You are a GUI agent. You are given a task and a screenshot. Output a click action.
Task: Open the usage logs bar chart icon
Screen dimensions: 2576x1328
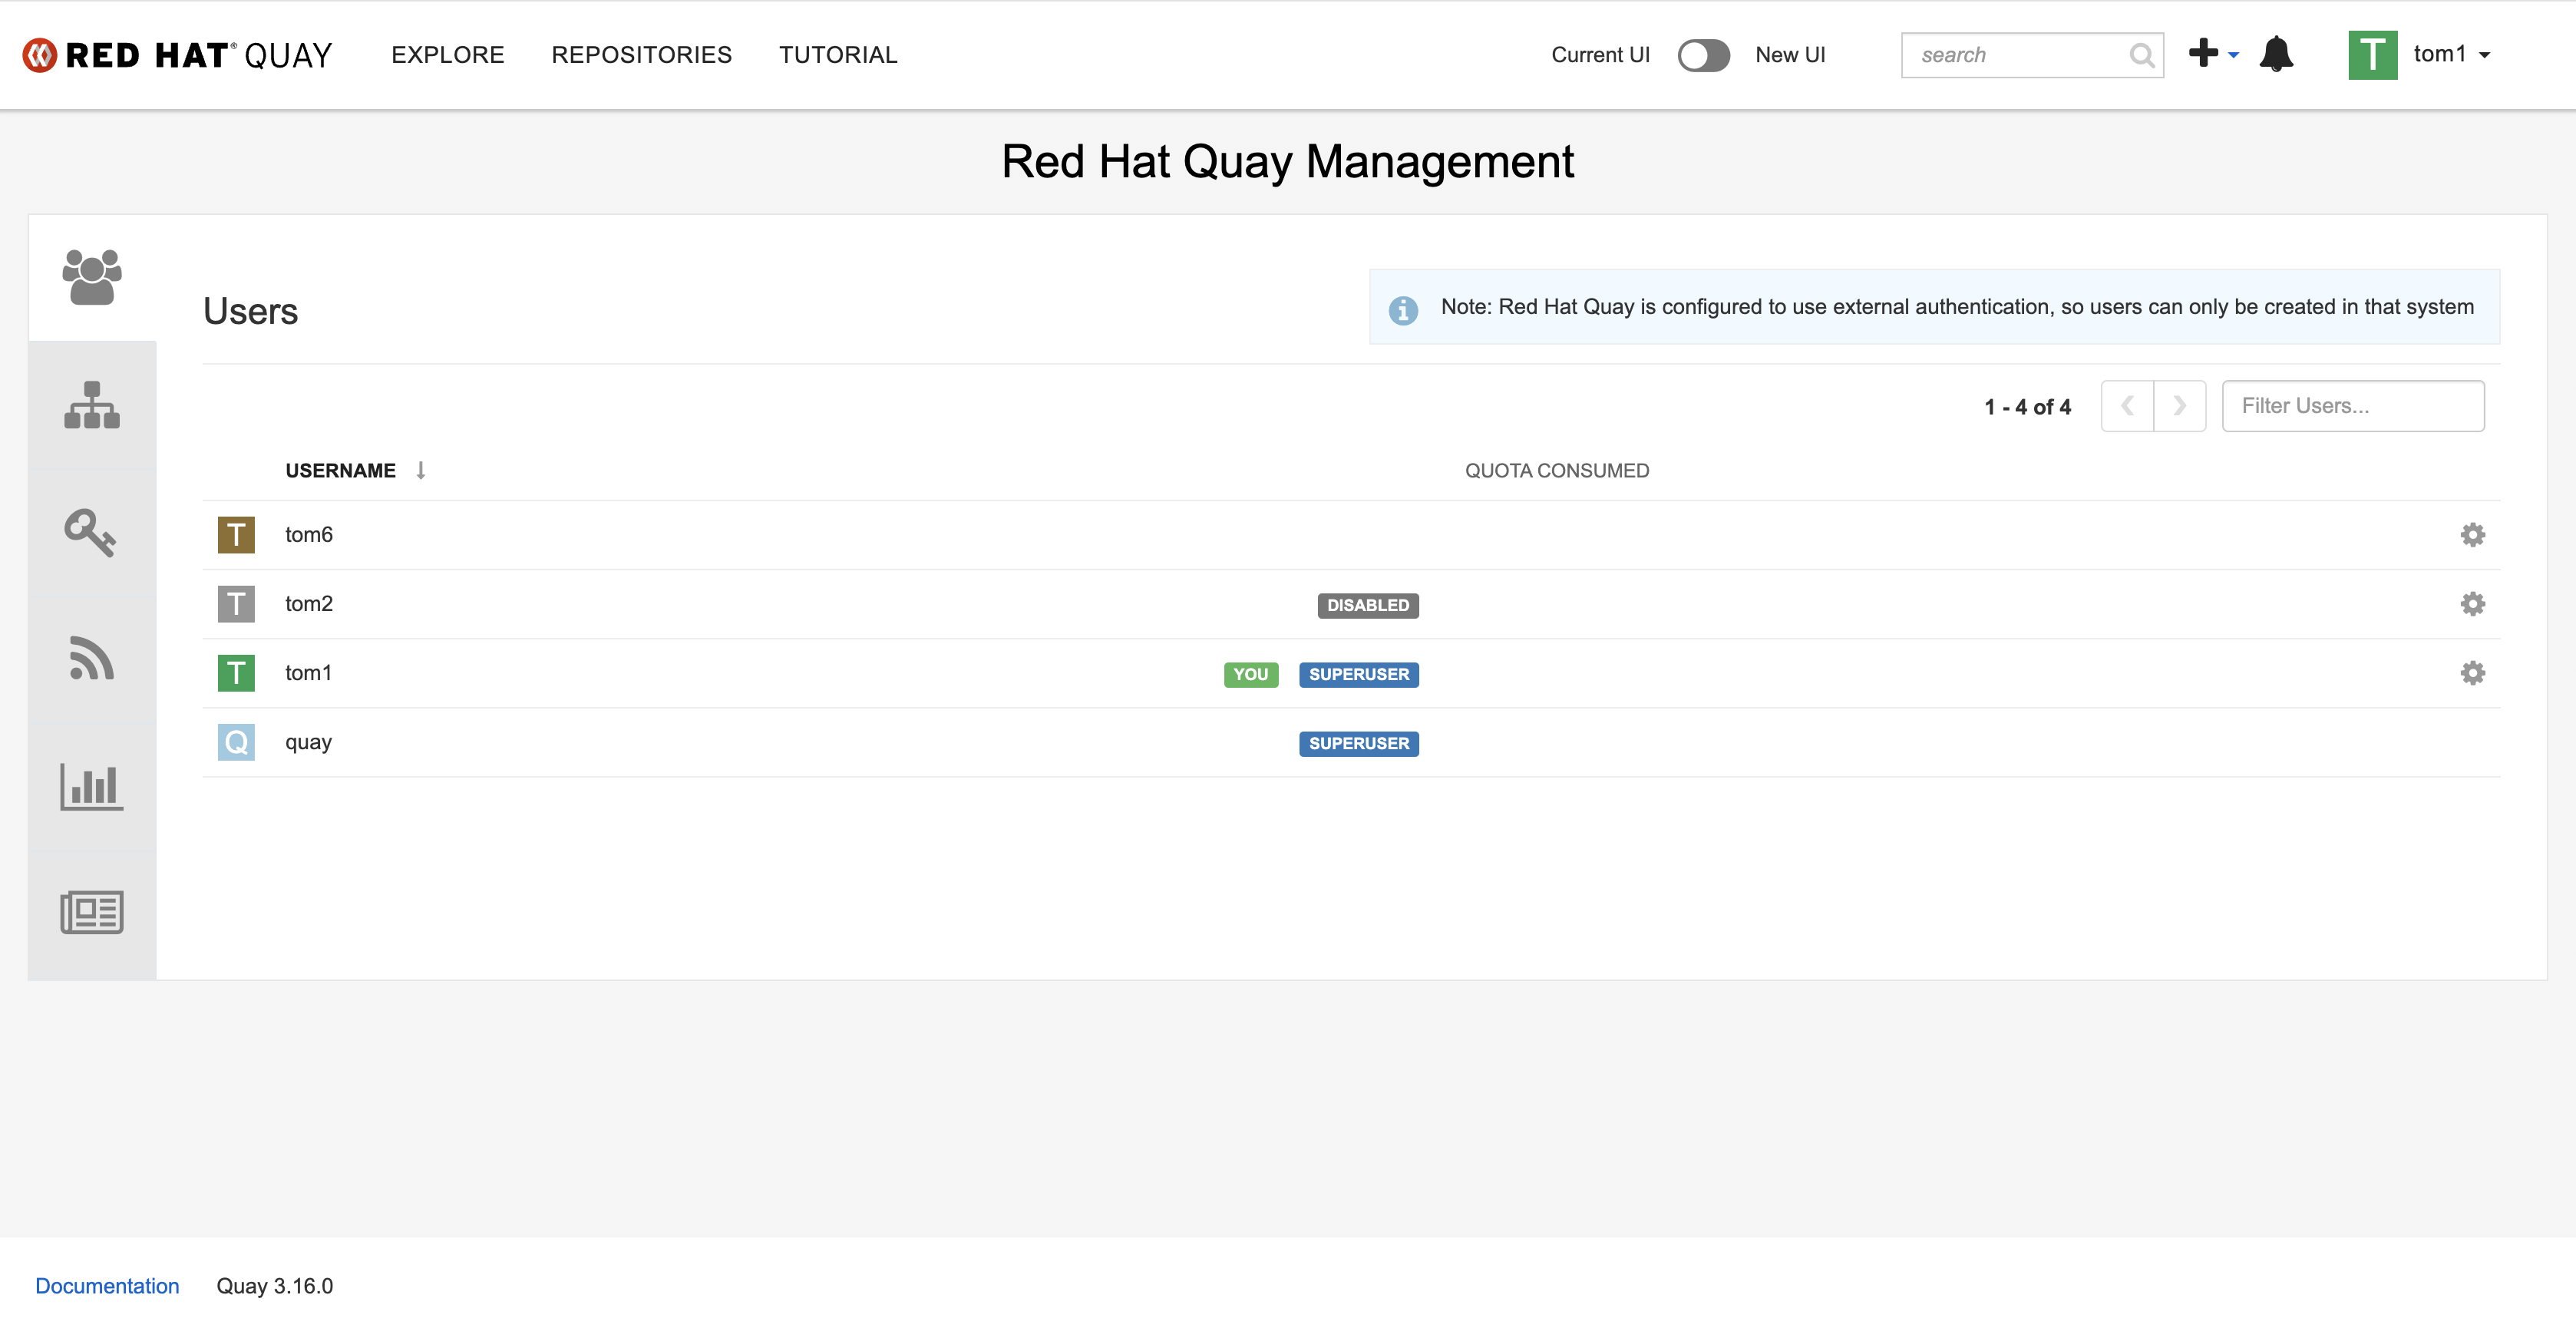[x=92, y=786]
